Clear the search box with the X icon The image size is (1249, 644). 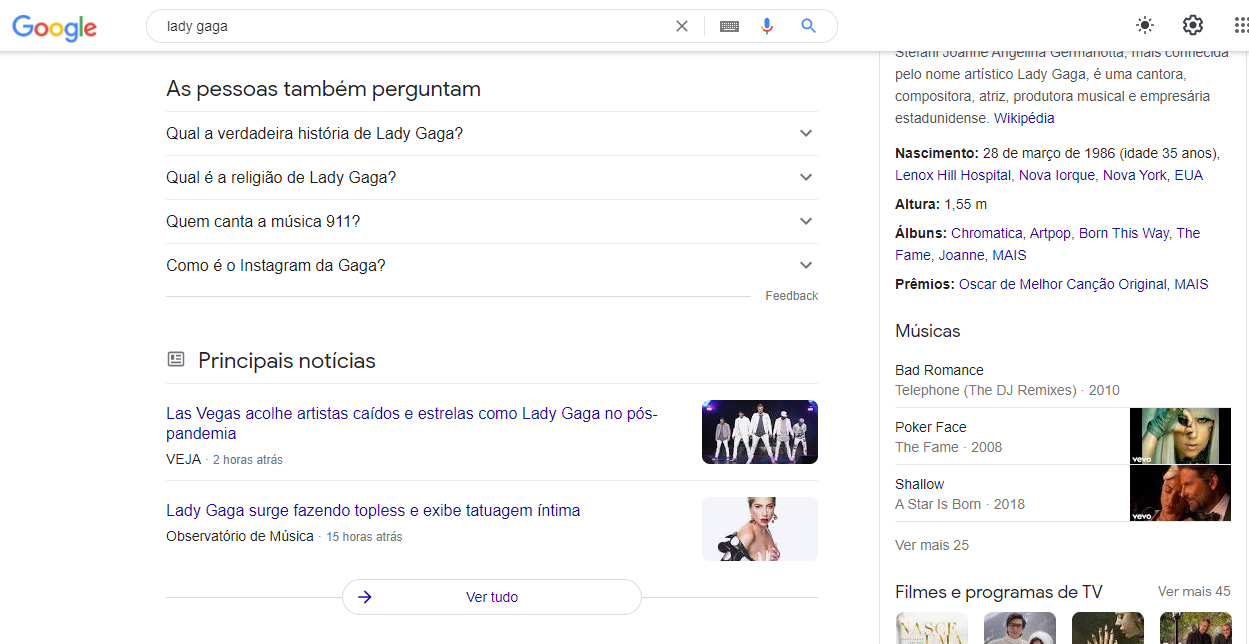pyautogui.click(x=682, y=26)
